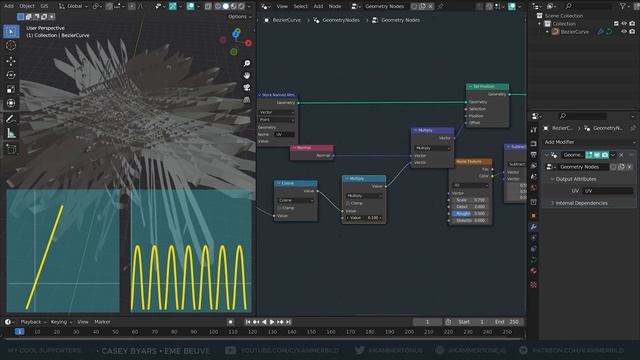640x360 pixels.
Task: Switch perspective/orthographic grid icon
Action: pos(247,99)
